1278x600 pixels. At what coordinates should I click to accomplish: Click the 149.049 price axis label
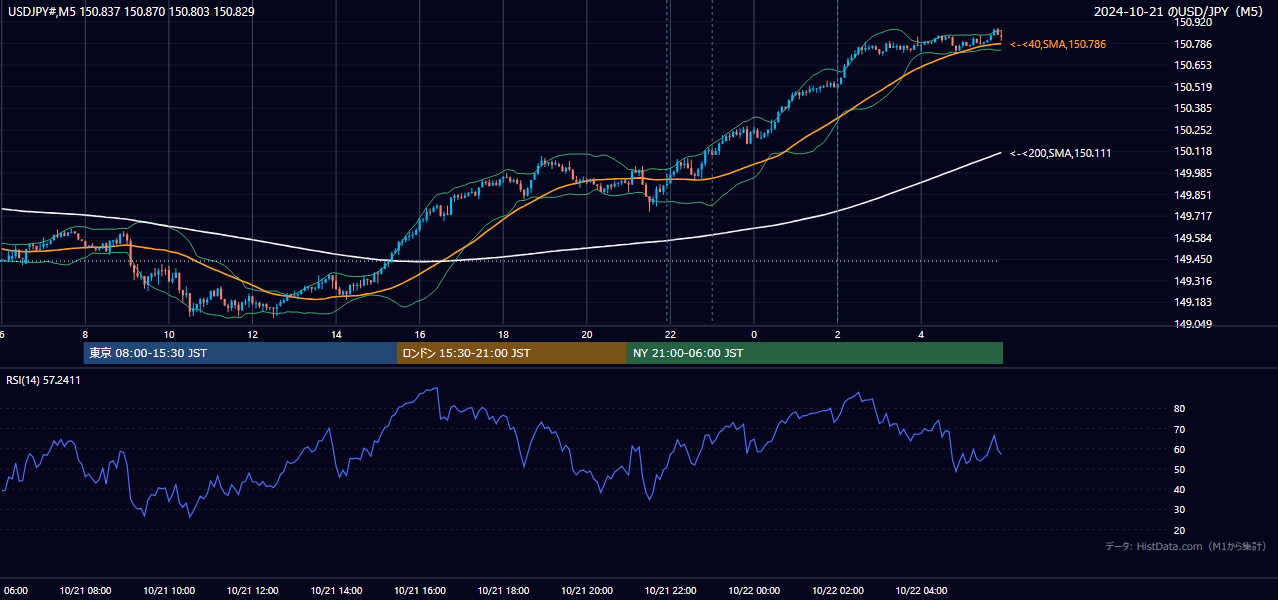coord(1194,324)
